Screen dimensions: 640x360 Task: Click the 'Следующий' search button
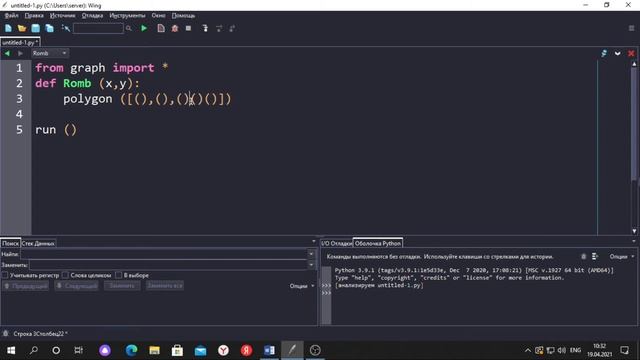coord(77,286)
